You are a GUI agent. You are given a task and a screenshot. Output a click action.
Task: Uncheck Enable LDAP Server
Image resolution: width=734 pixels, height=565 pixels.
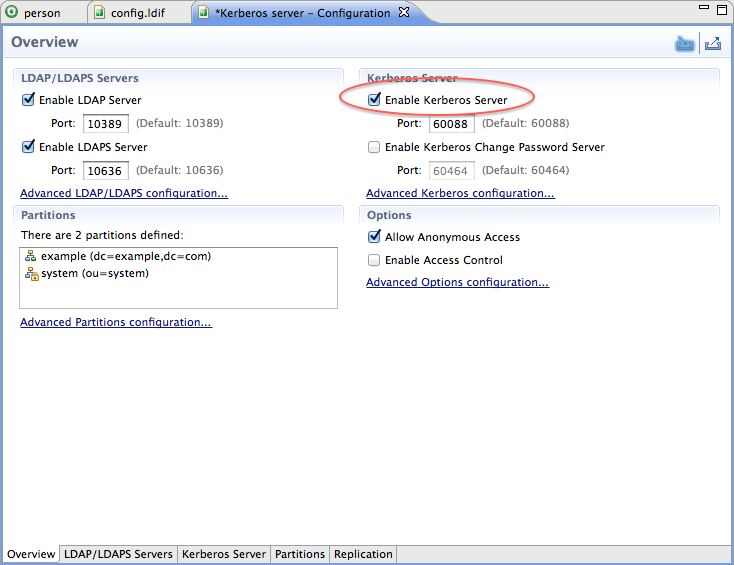coord(28,100)
